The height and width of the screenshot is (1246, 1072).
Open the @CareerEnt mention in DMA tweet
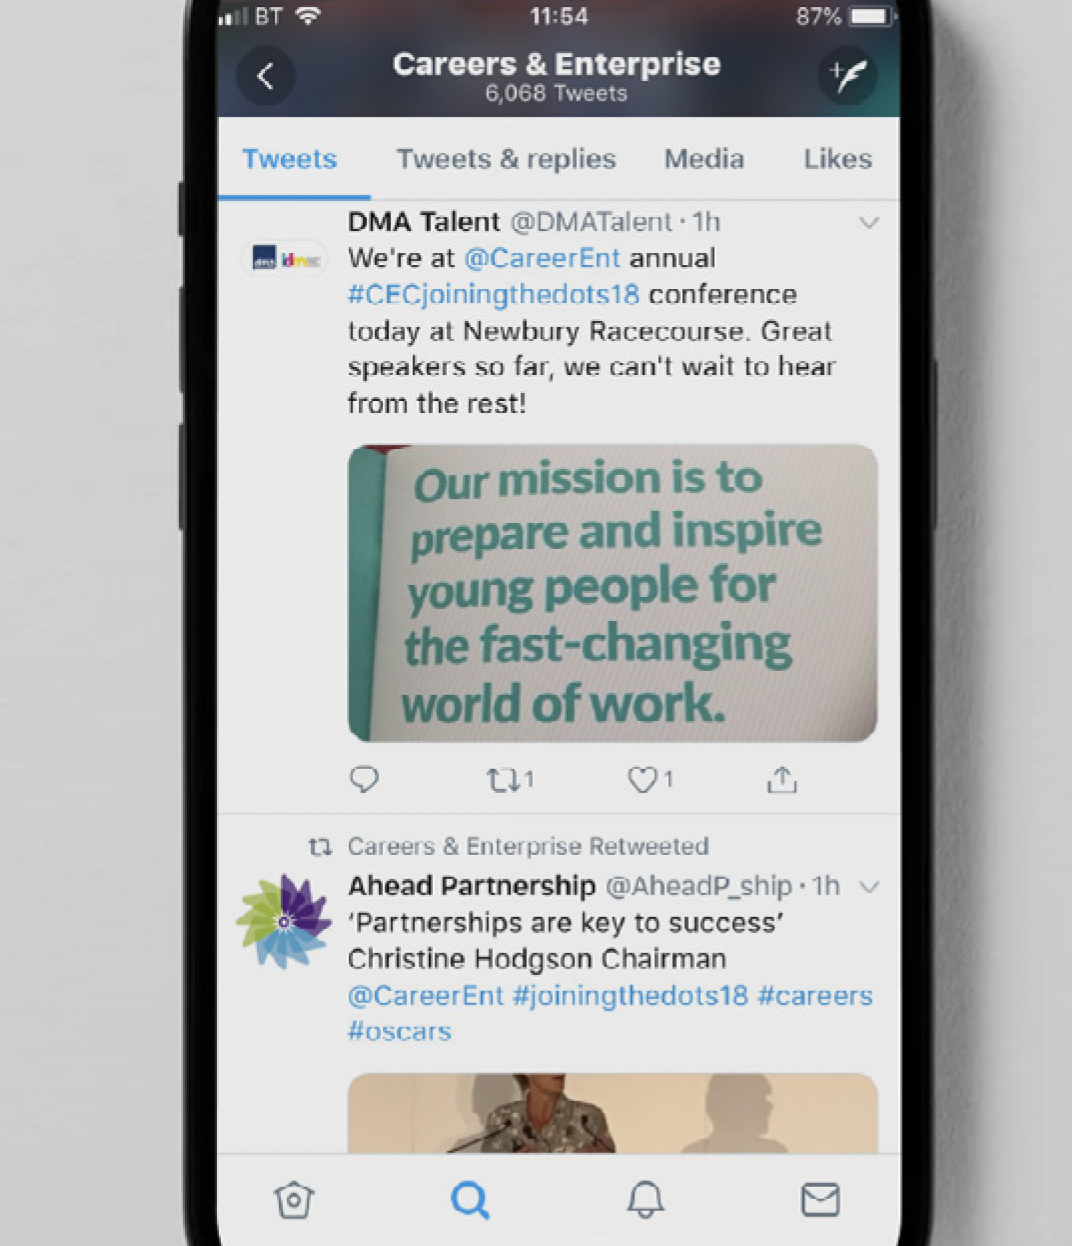(542, 258)
